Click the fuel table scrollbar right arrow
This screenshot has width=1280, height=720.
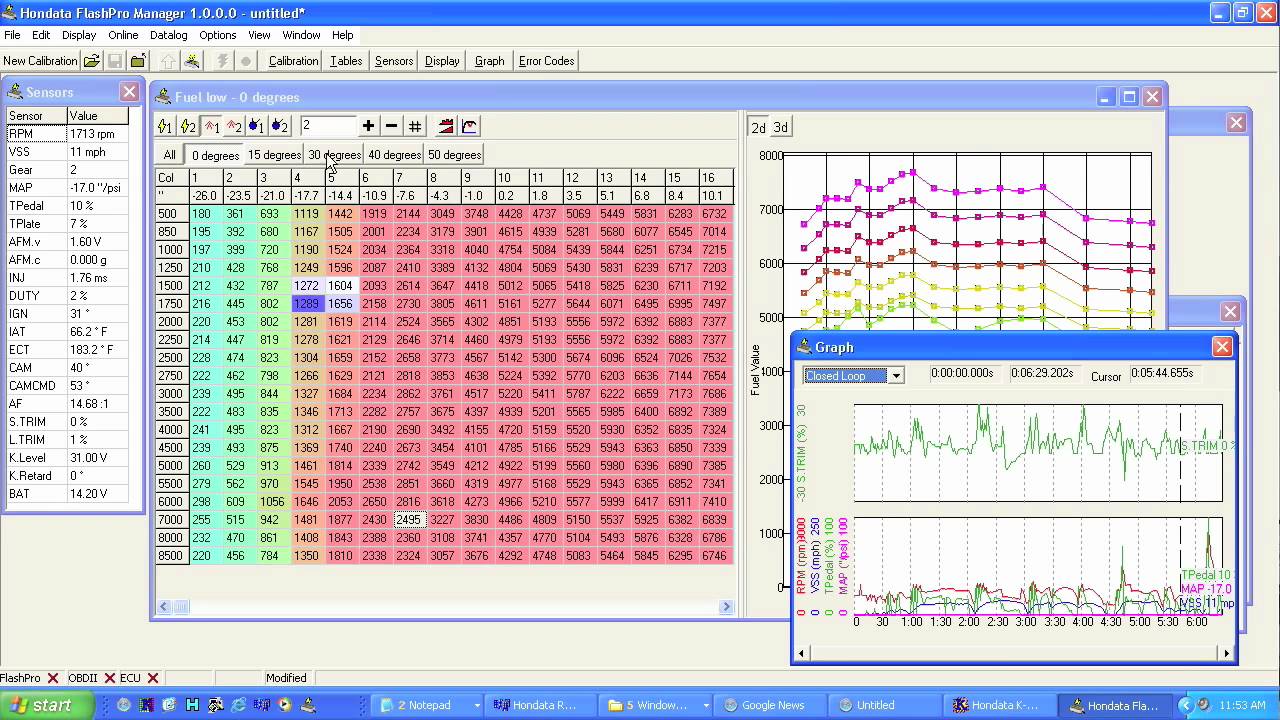(x=727, y=606)
